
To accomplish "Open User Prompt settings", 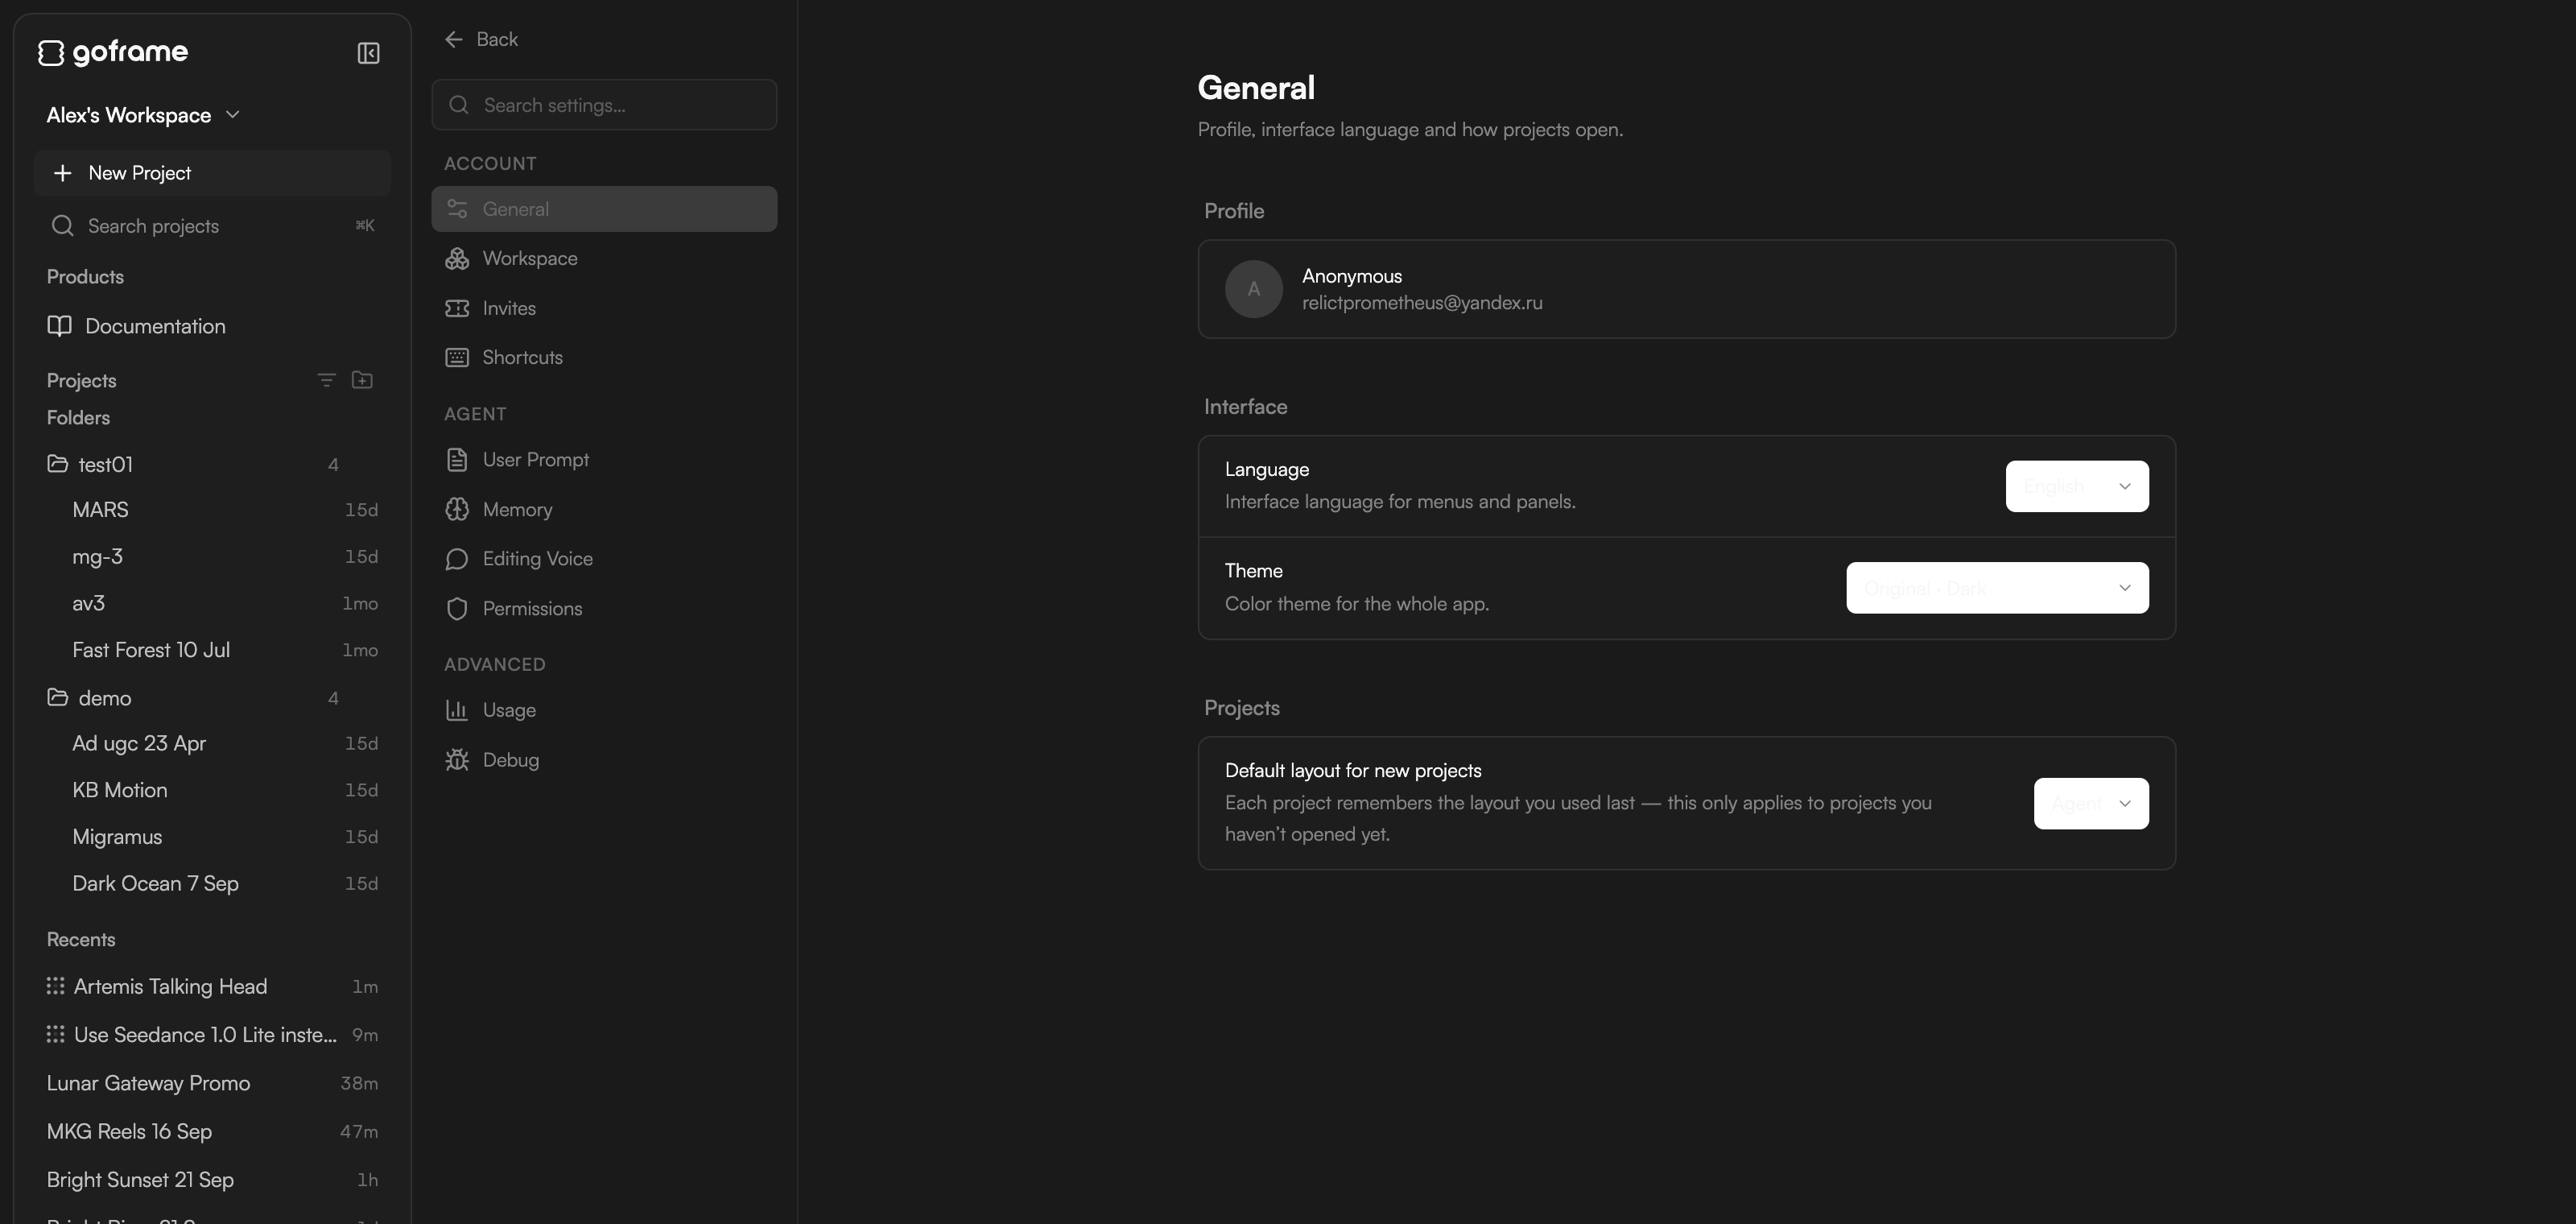I will click(x=604, y=460).
